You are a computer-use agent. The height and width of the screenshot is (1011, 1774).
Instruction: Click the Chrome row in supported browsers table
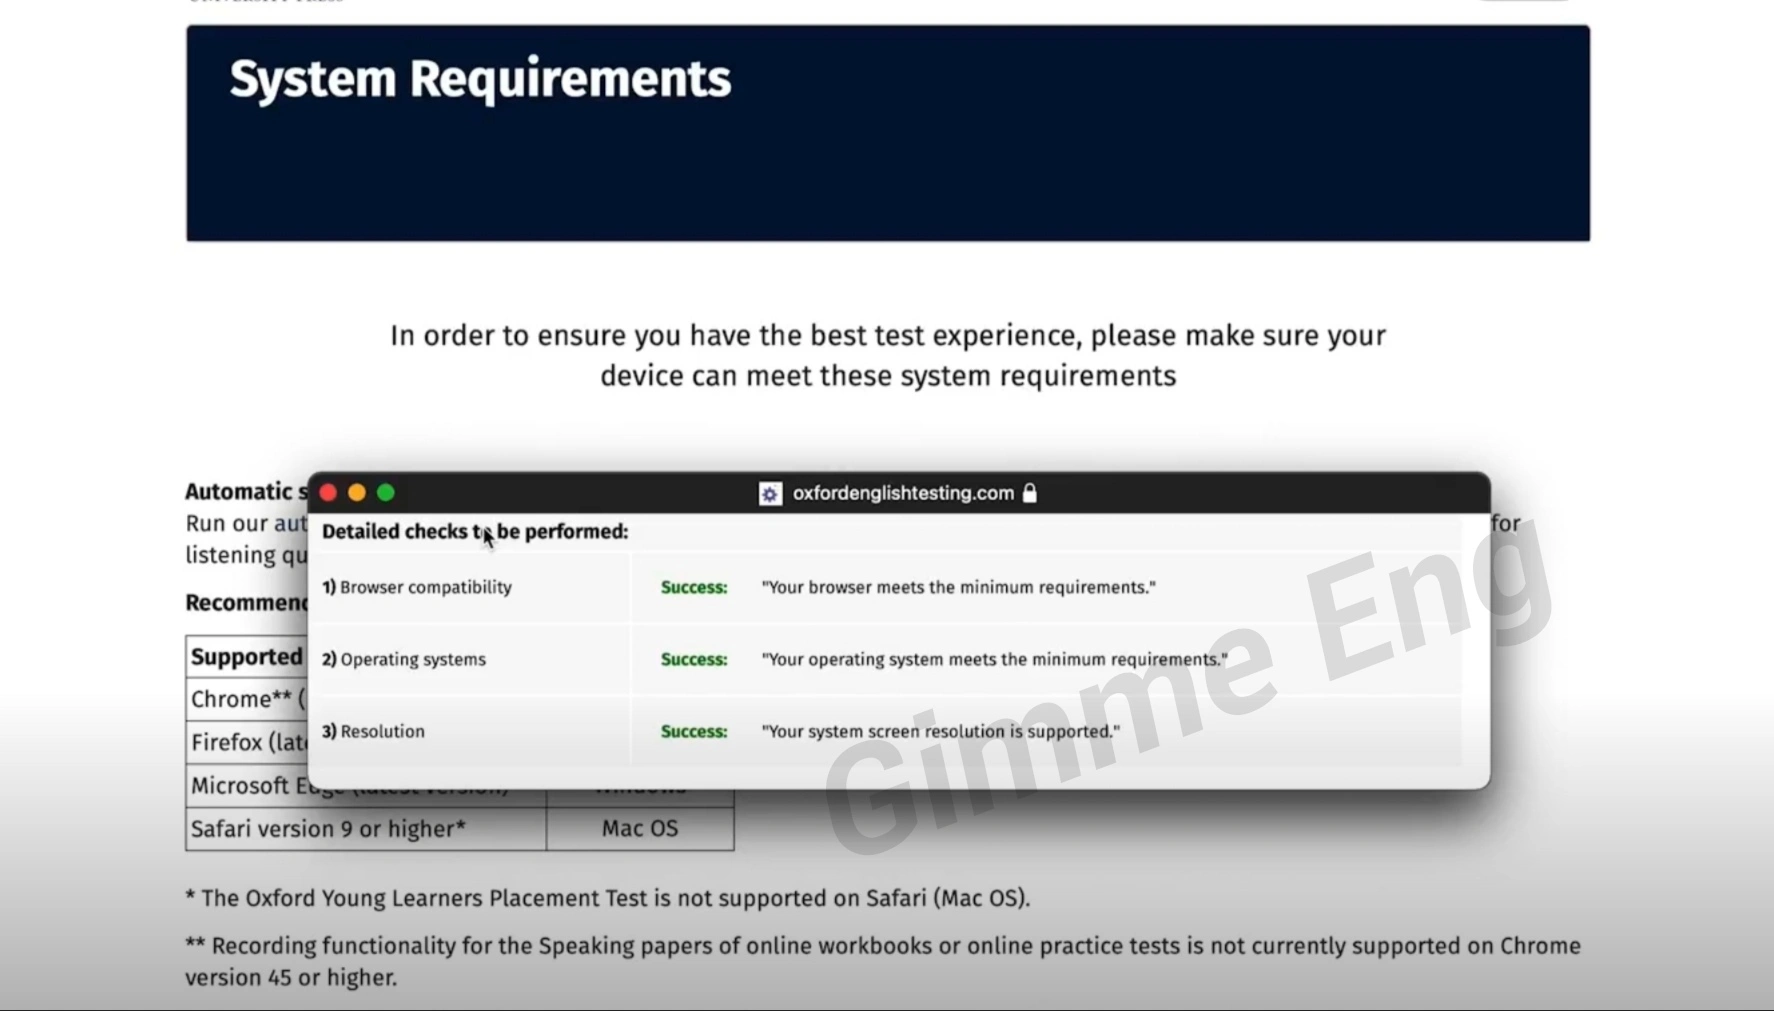click(x=246, y=699)
